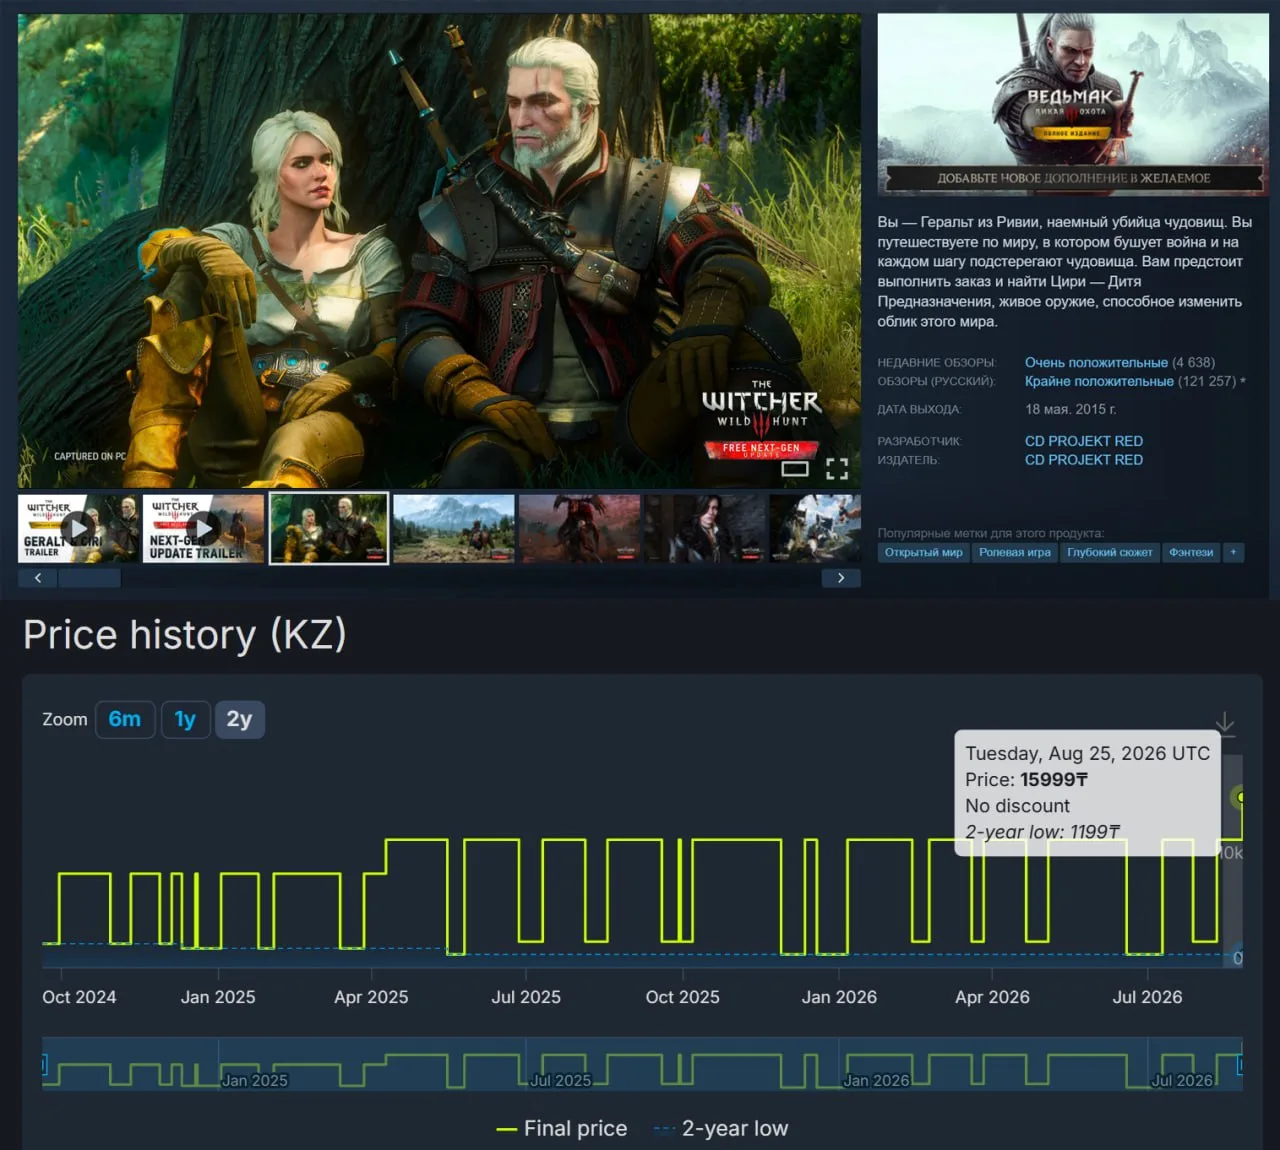Click the 'Price history (KZ)' heading

pos(185,635)
